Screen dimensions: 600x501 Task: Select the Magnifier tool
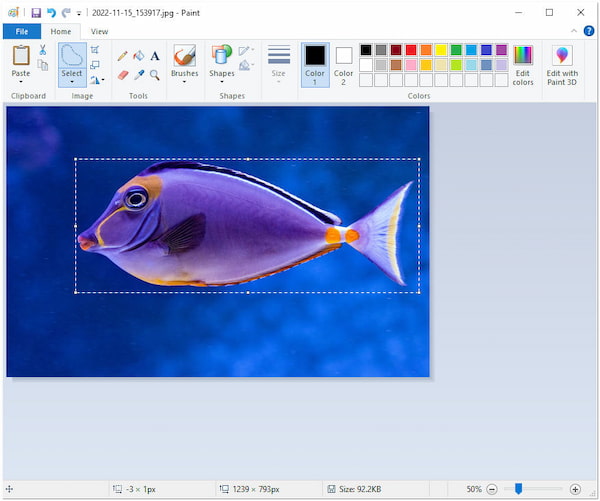tap(155, 75)
